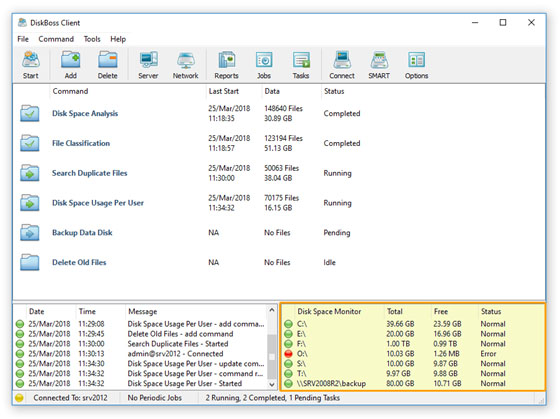560x419 pixels.
Task: Click 'Connected To: srv2012' in status bar
Action: (x=70, y=398)
